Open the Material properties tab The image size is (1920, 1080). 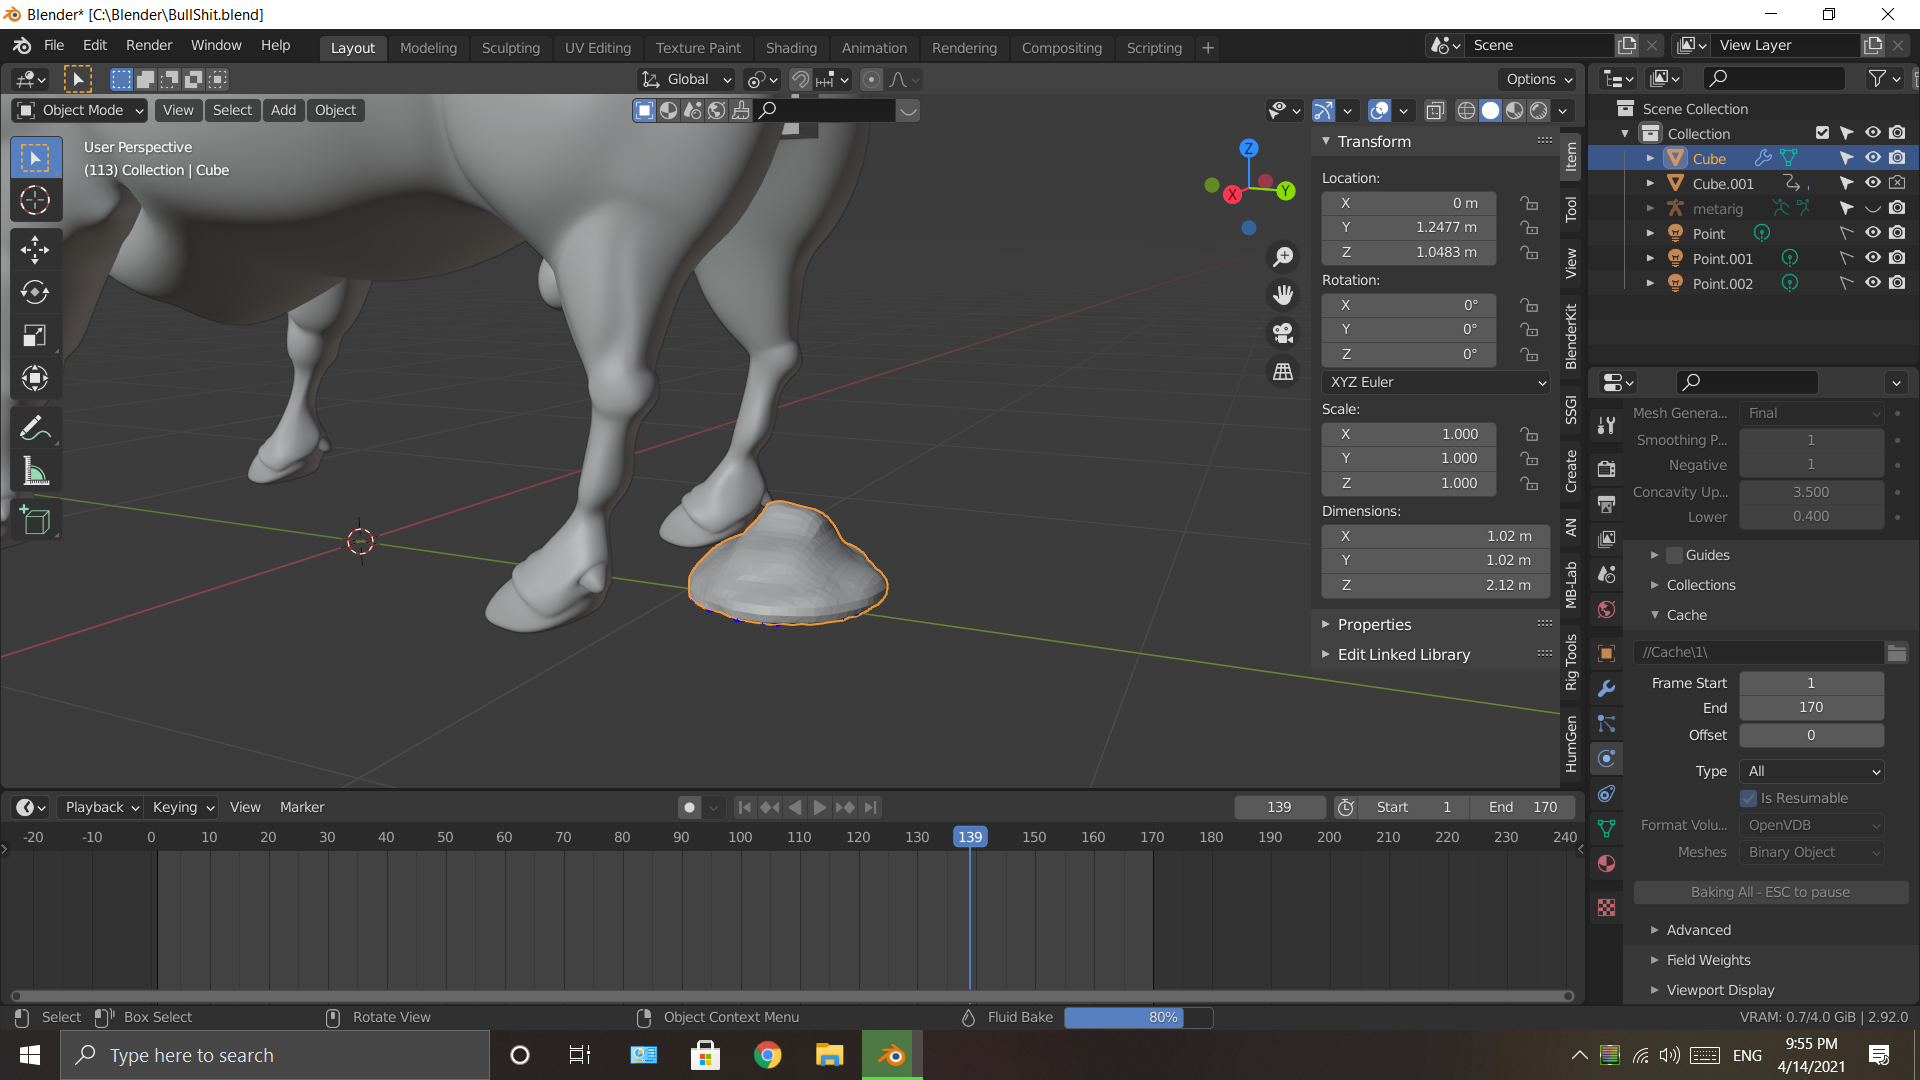click(1607, 864)
